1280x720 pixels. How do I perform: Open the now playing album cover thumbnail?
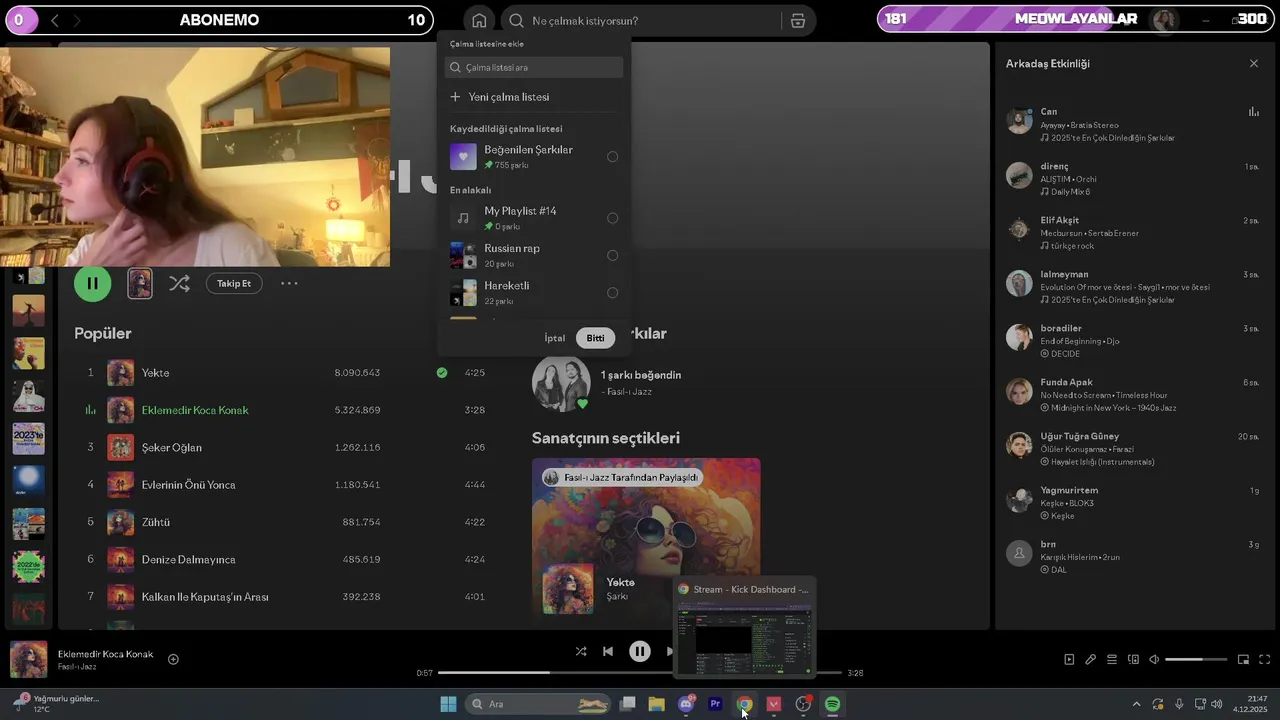click(x=28, y=659)
